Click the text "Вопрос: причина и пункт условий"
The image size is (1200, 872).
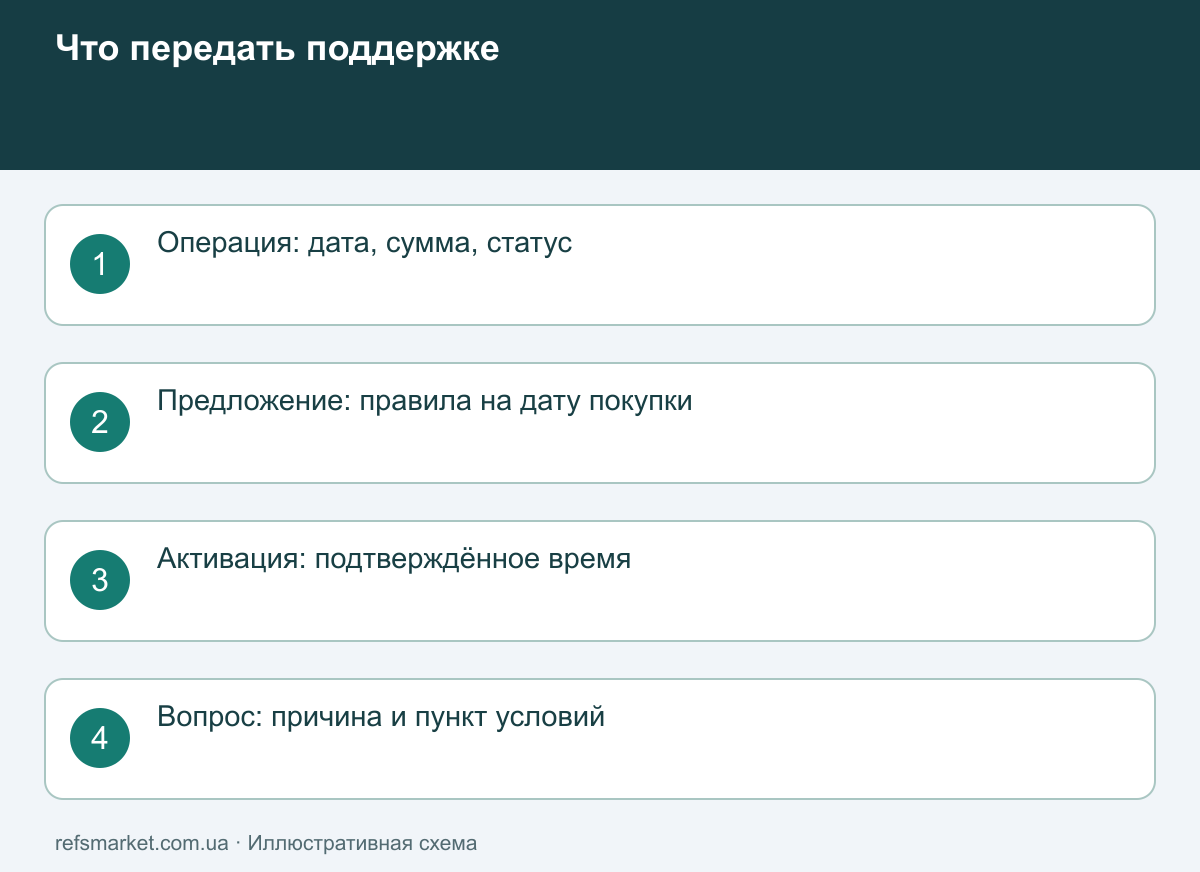click(381, 717)
